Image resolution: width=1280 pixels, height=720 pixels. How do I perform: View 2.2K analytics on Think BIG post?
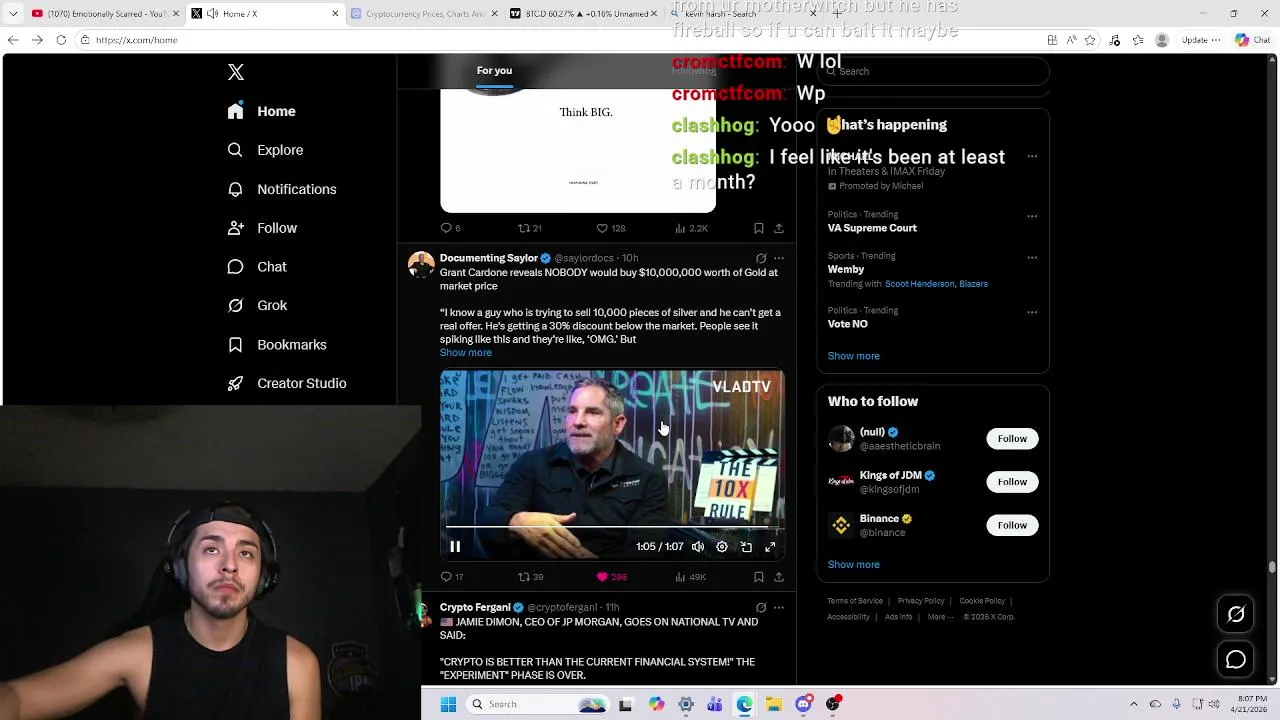[691, 228]
